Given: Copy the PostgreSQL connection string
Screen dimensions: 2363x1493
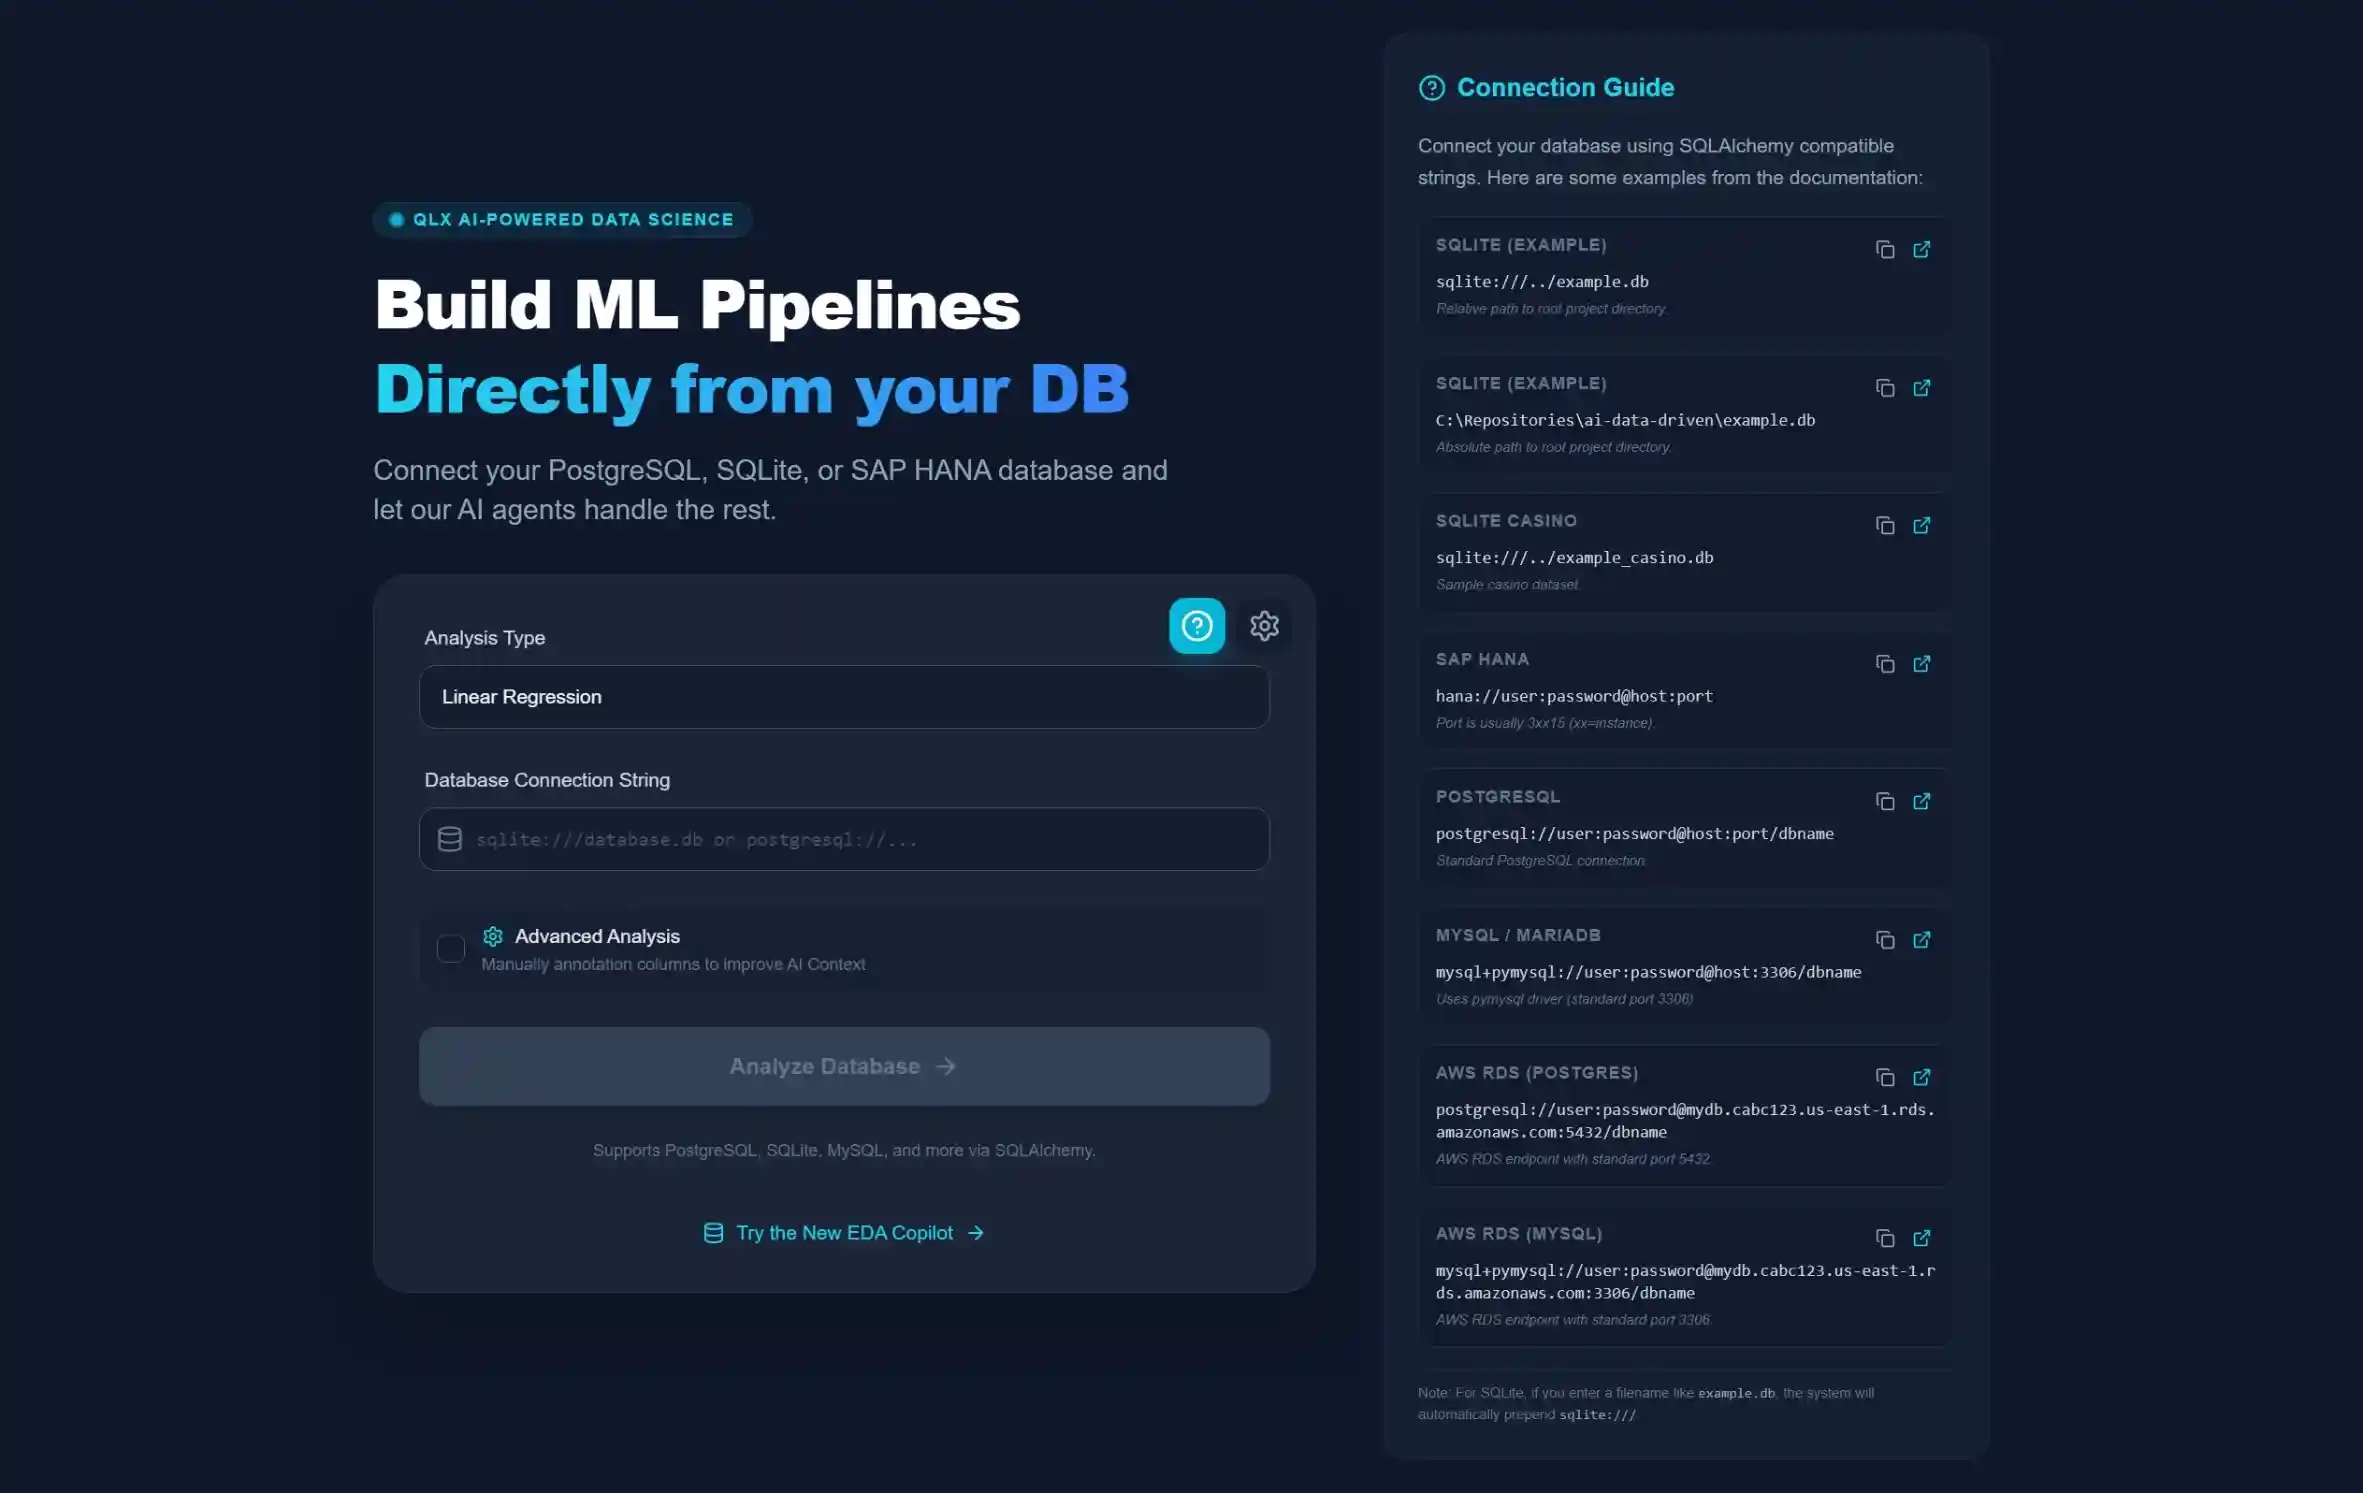Looking at the screenshot, I should [1884, 801].
